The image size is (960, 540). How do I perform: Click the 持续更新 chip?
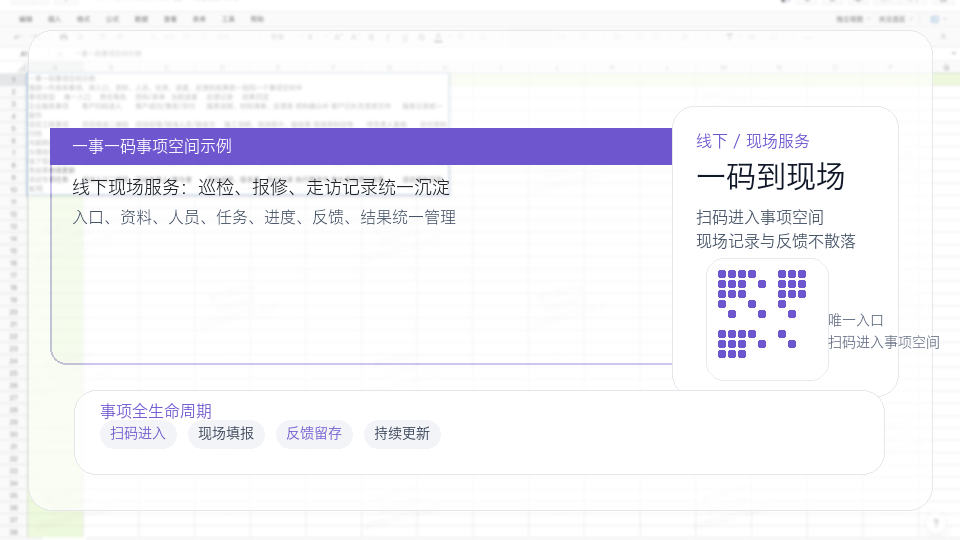coord(402,434)
